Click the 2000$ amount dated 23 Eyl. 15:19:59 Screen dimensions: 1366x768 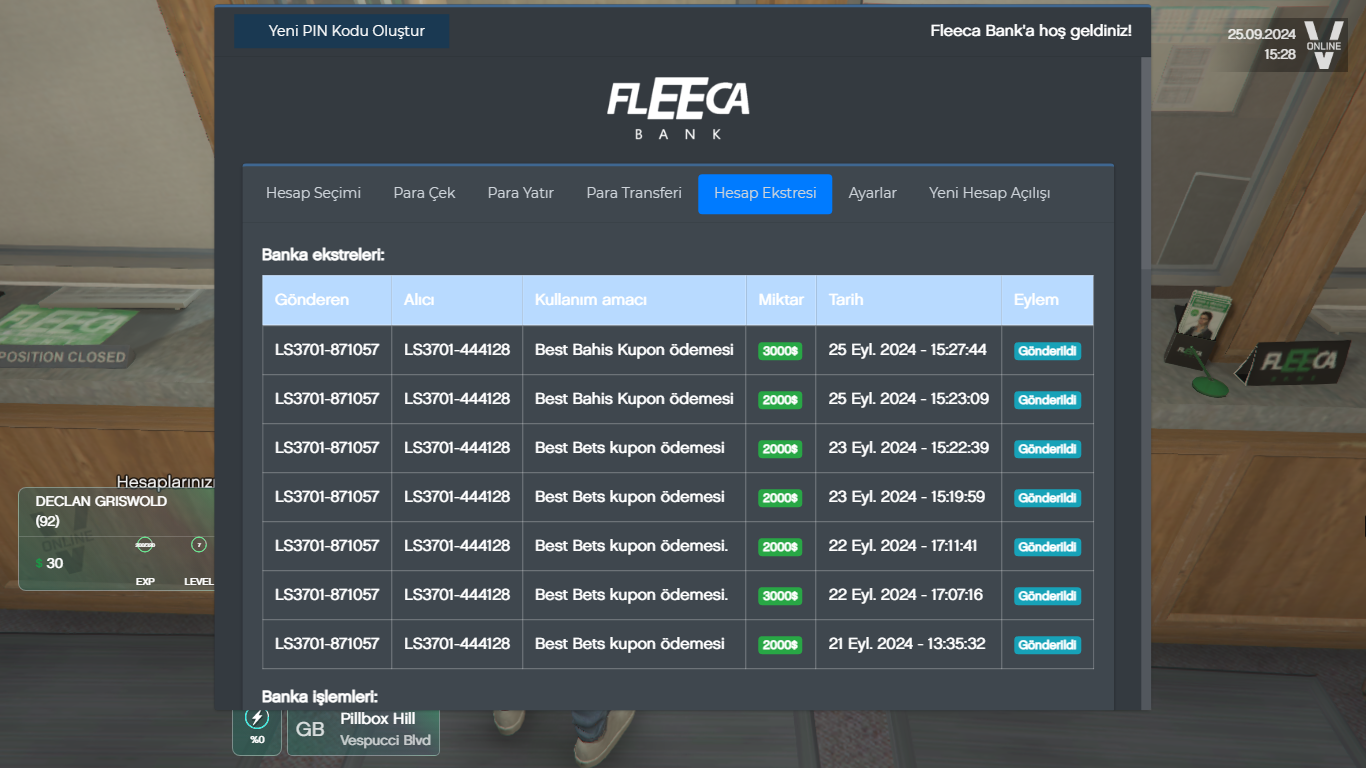pyautogui.click(x=780, y=498)
